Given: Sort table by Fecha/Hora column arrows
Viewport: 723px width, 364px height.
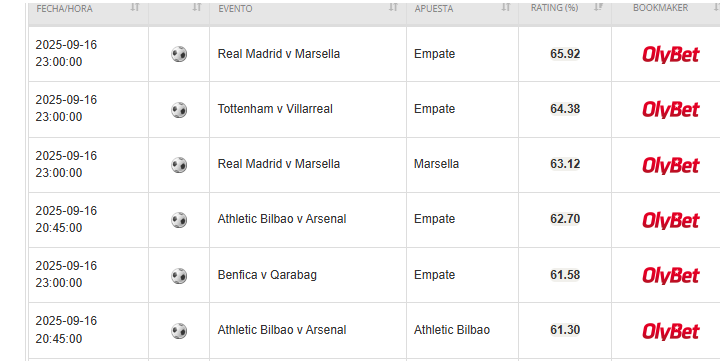Looking at the screenshot, I should (x=135, y=7).
